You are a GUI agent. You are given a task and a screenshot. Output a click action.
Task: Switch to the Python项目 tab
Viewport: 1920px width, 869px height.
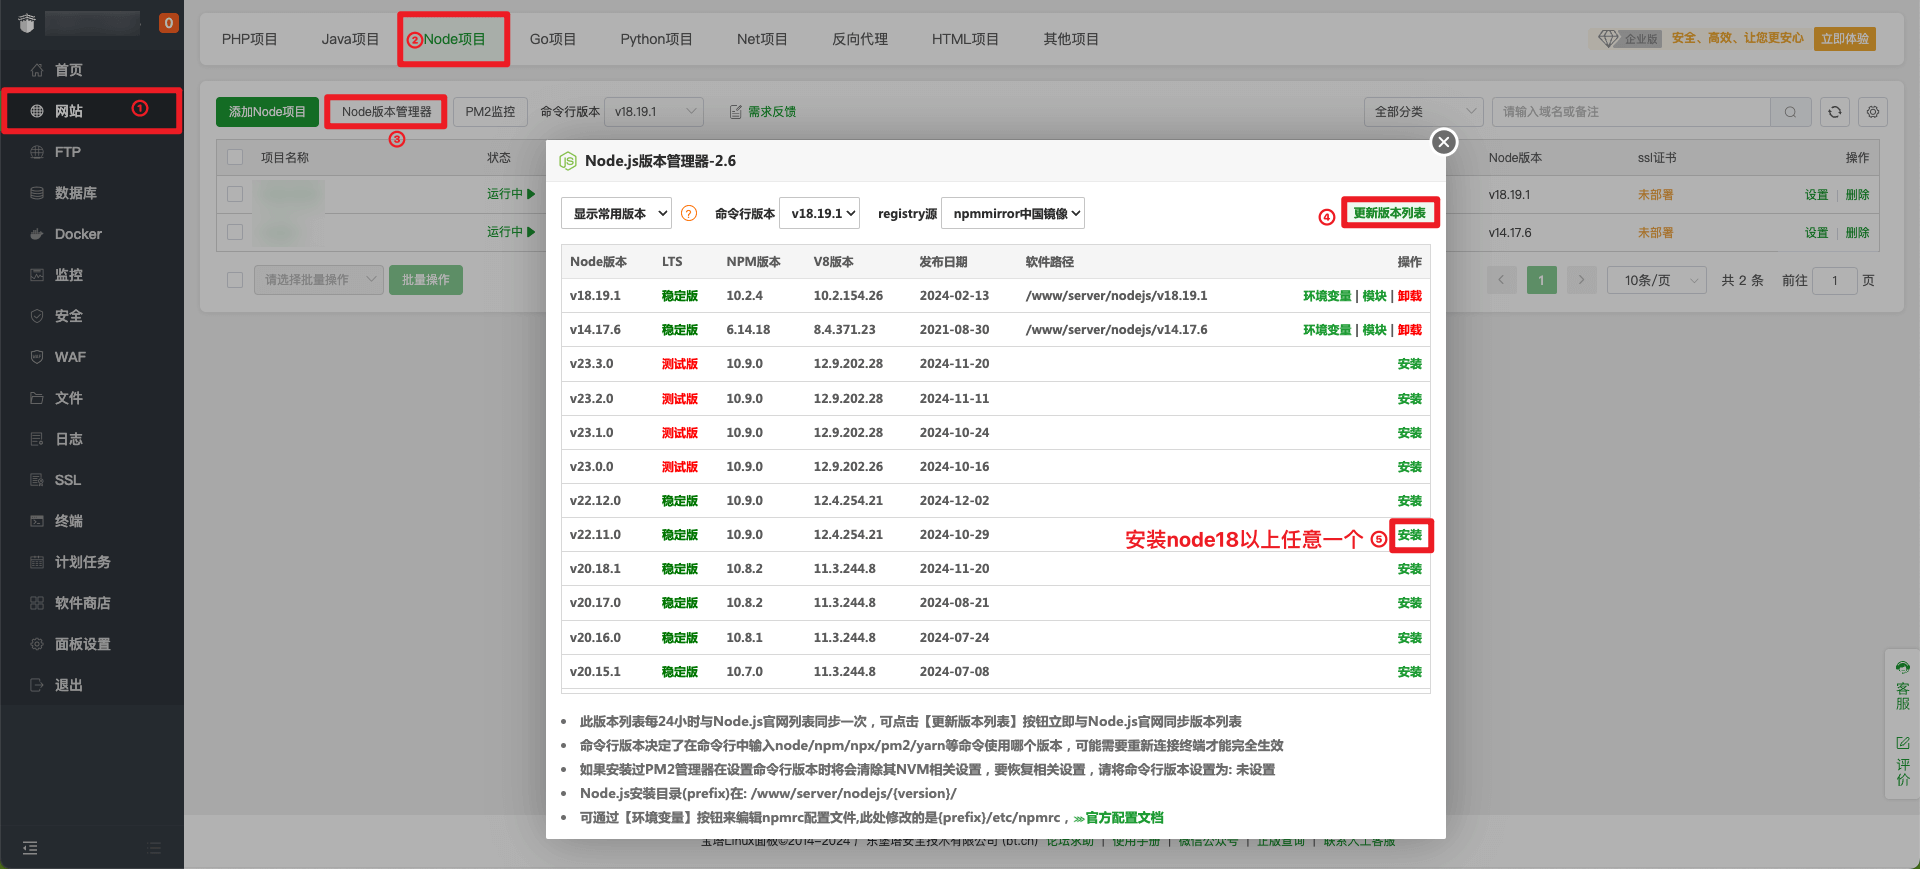point(656,39)
